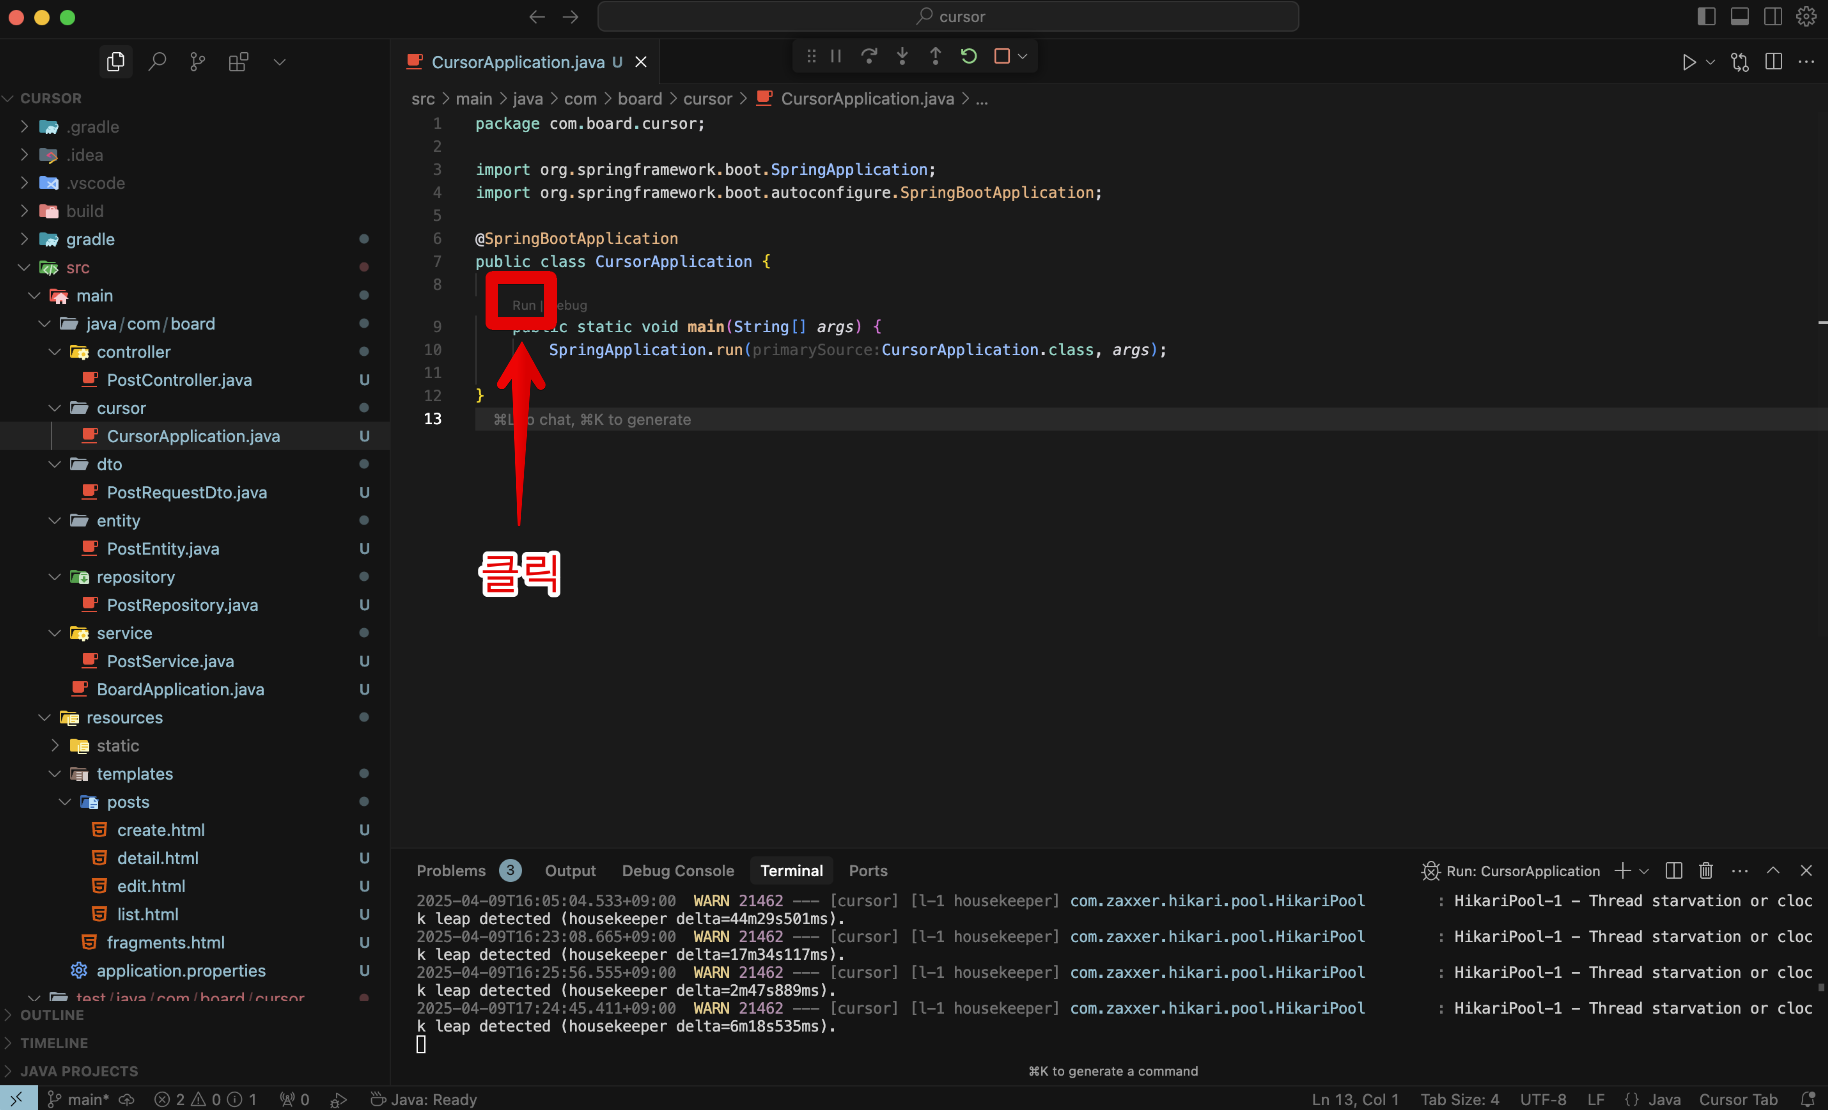Open the Extensions view icon
The height and width of the screenshot is (1110, 1828).
tap(238, 62)
